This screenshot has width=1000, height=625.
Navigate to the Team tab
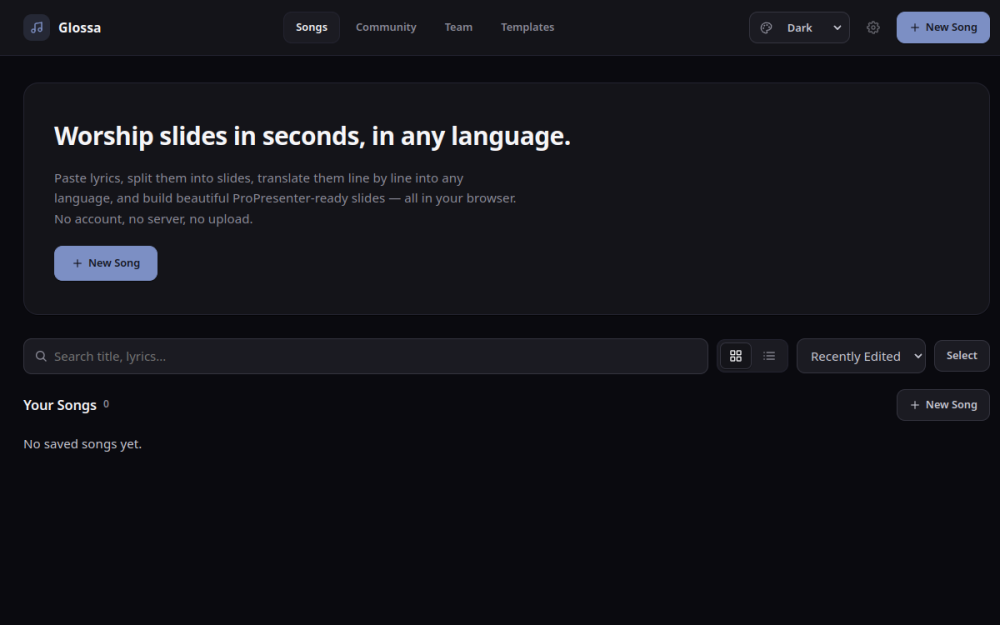(459, 27)
